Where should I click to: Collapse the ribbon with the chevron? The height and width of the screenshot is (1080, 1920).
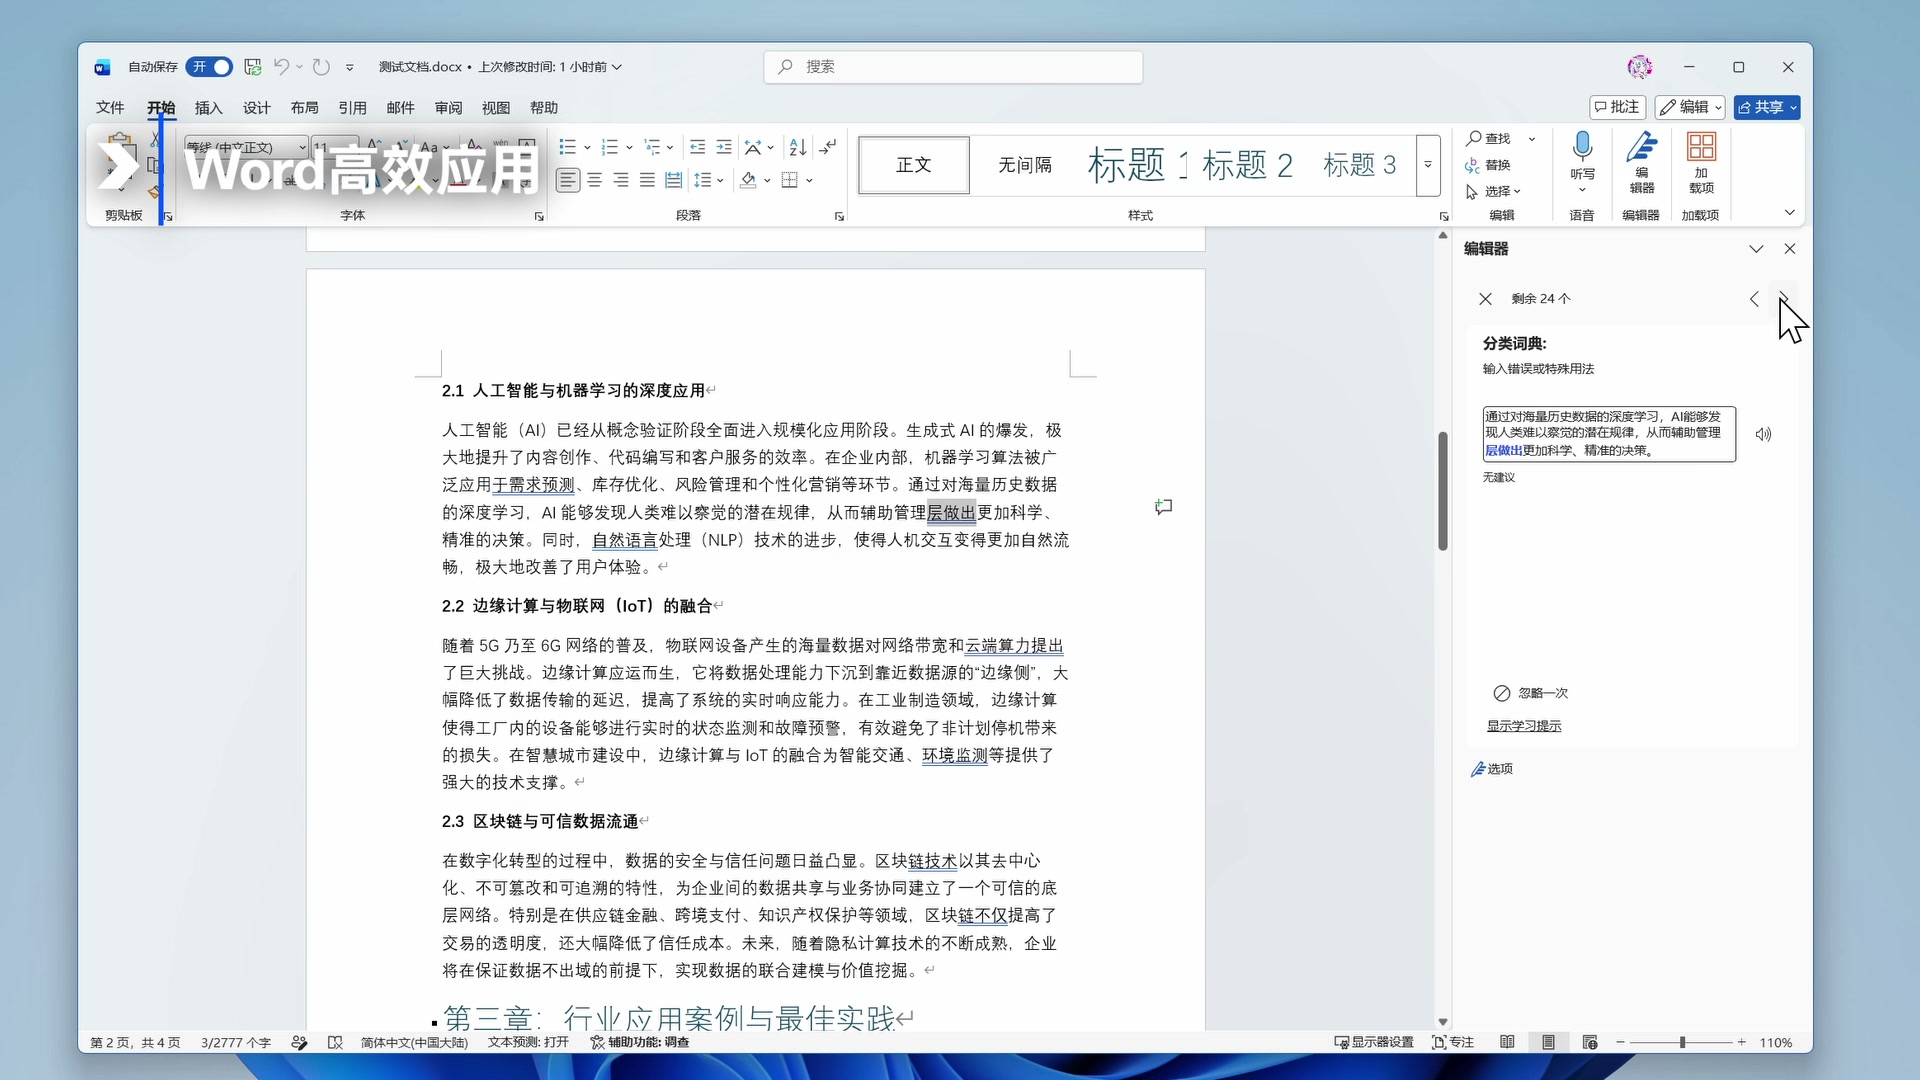point(1790,212)
